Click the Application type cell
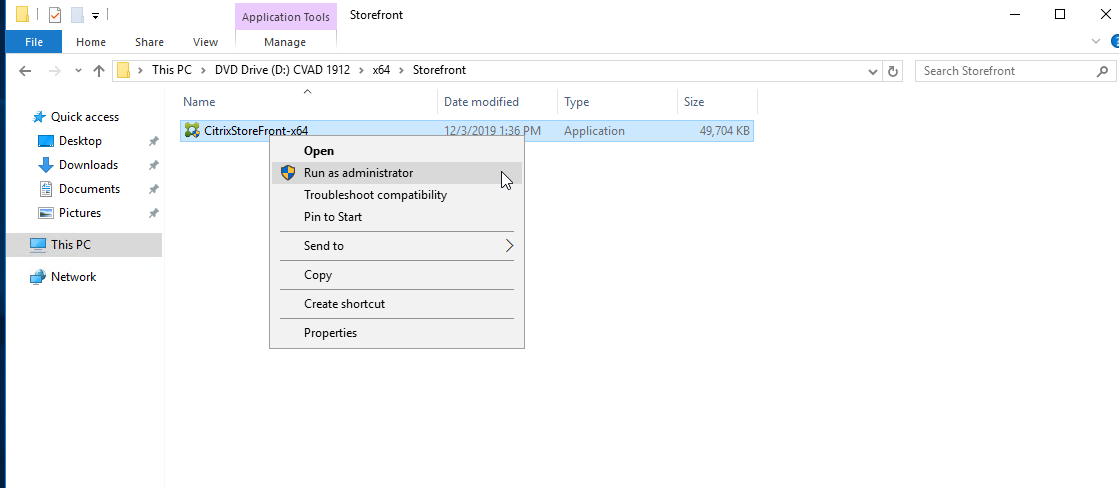Screen dimensions: 1119x488 click(x=594, y=131)
